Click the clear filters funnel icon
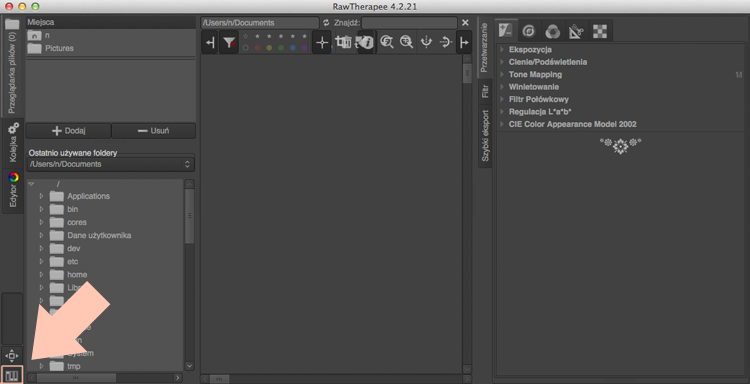The image size is (750, 384). point(229,43)
